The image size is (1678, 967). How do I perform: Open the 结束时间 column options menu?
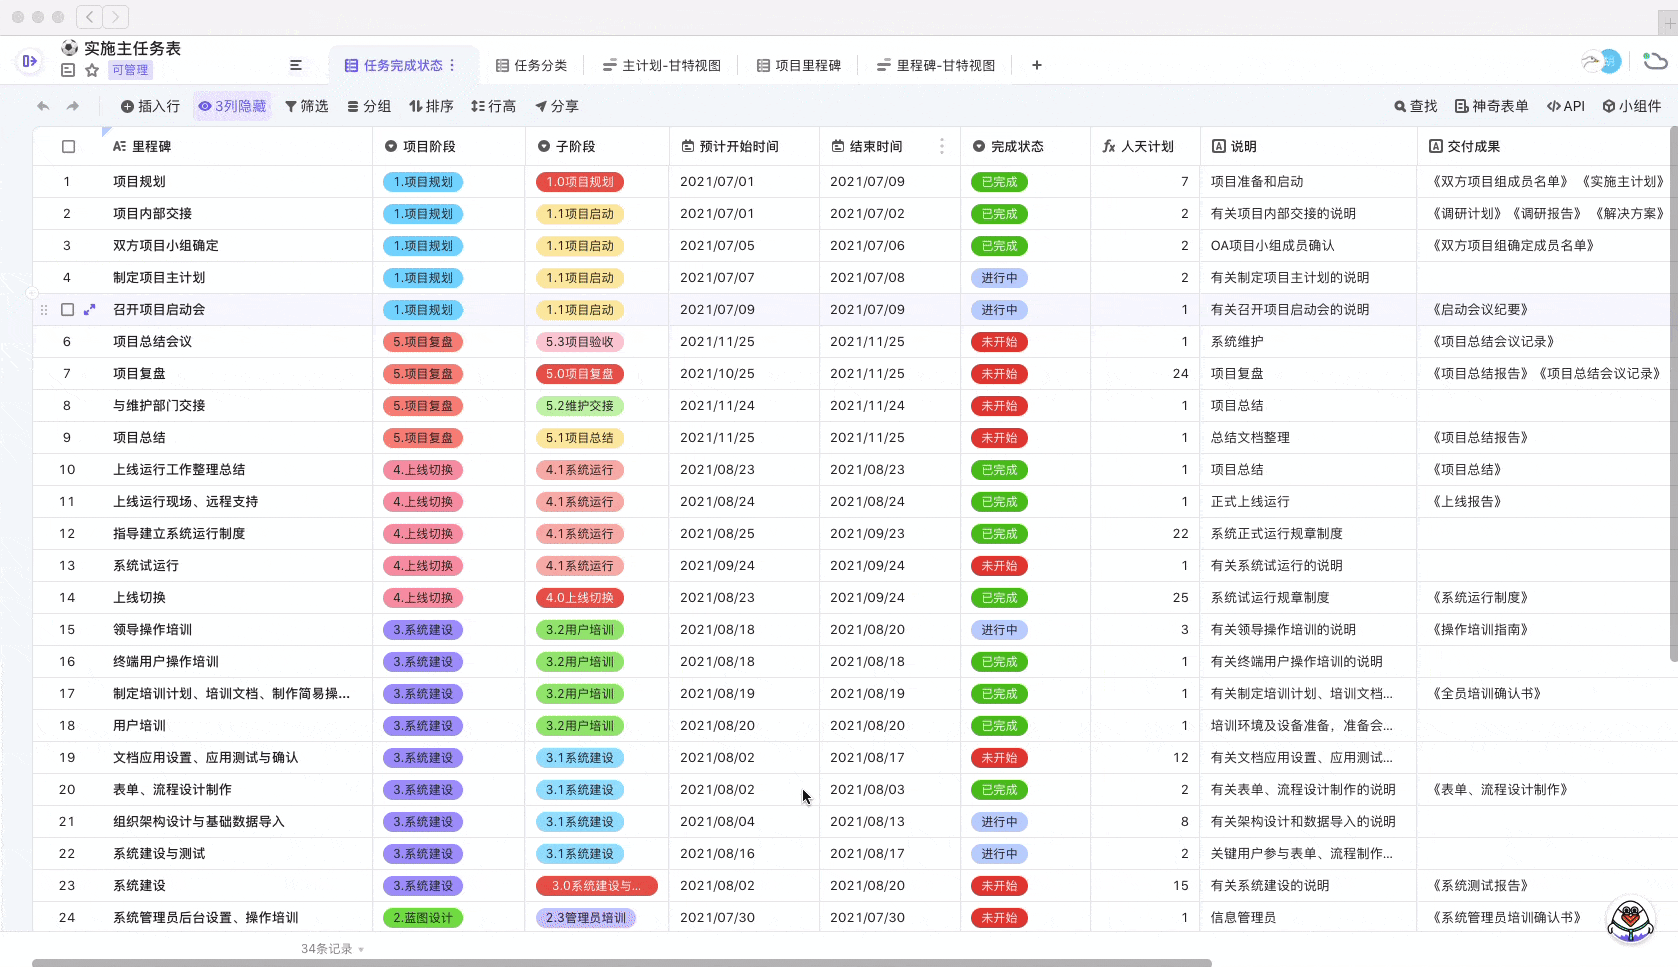[941, 146]
